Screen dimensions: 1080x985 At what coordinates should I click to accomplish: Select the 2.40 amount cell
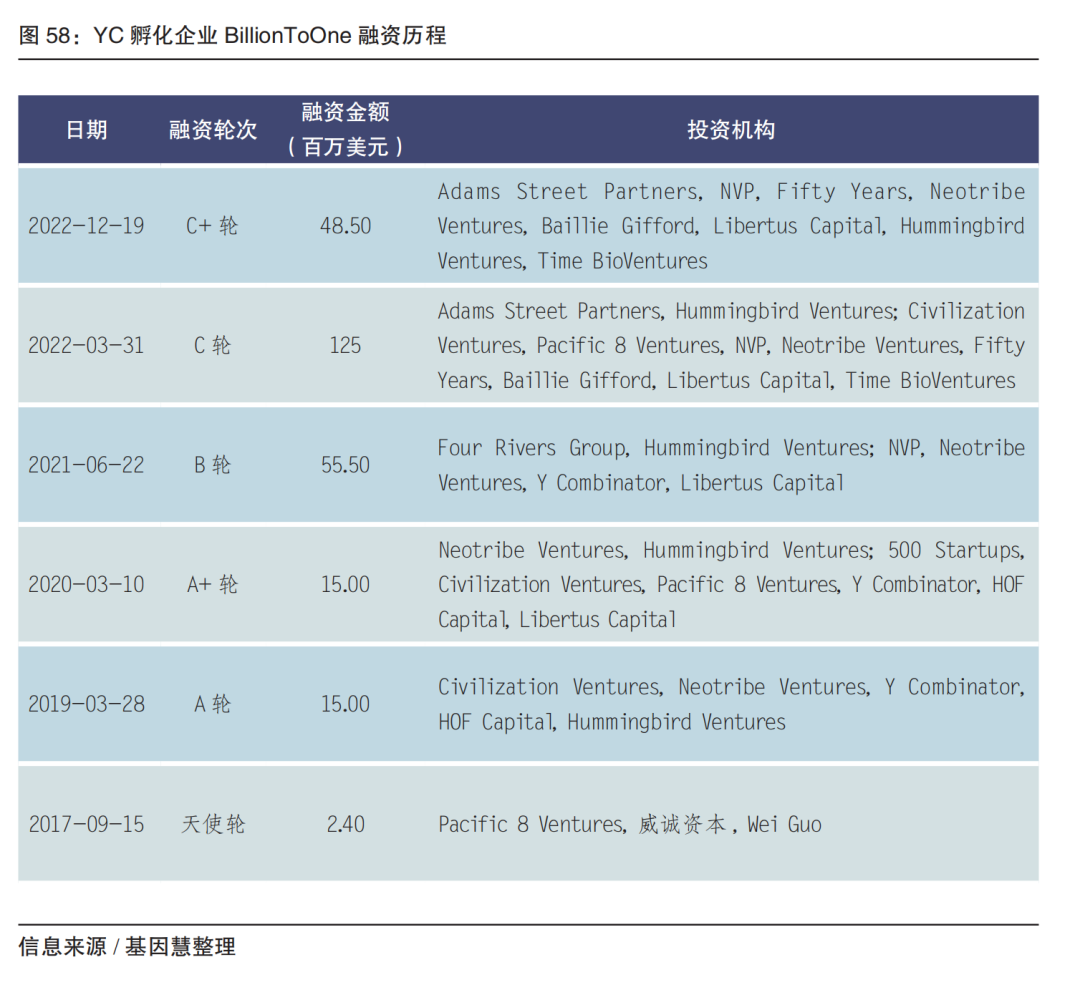click(345, 825)
